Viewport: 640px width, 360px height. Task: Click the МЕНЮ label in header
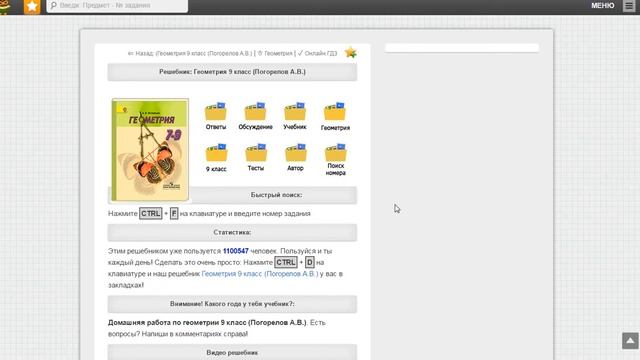click(x=602, y=6)
